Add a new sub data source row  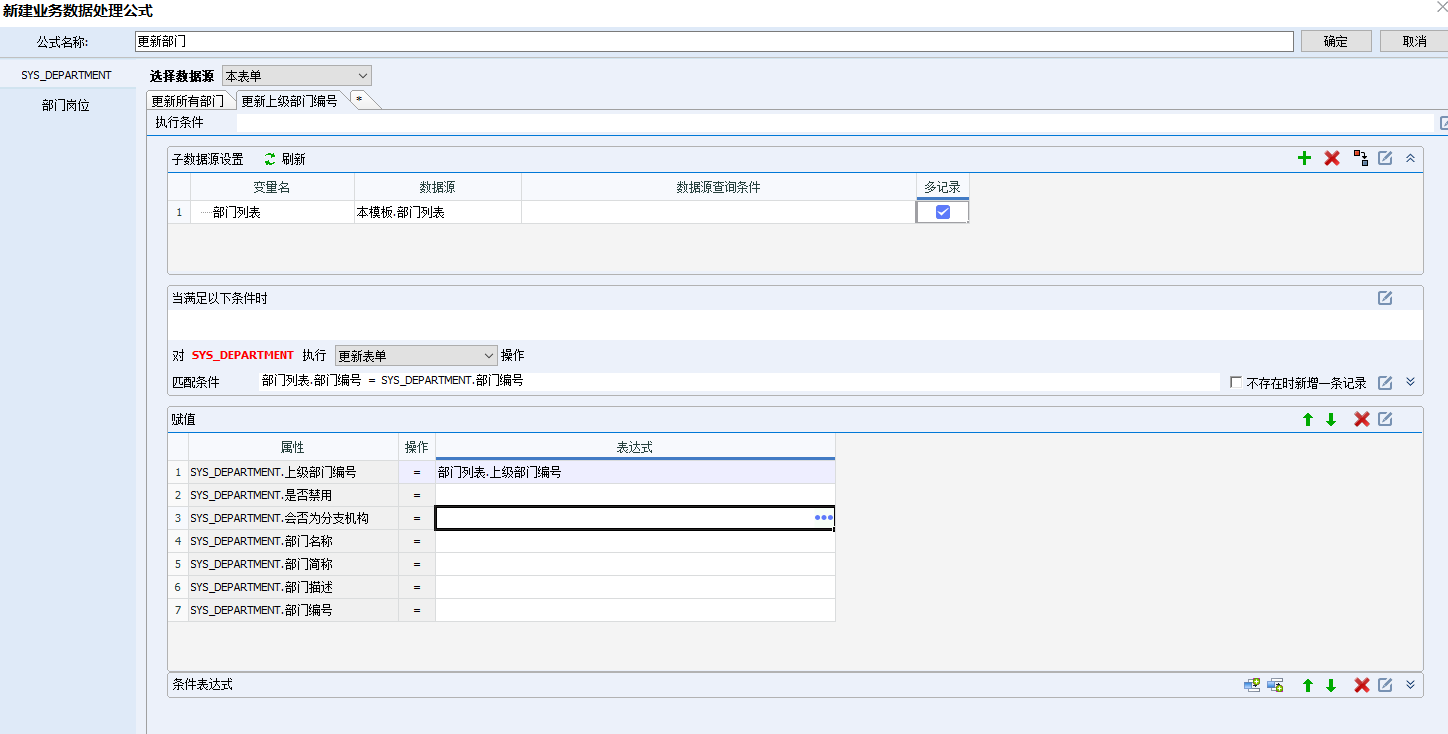click(1304, 158)
